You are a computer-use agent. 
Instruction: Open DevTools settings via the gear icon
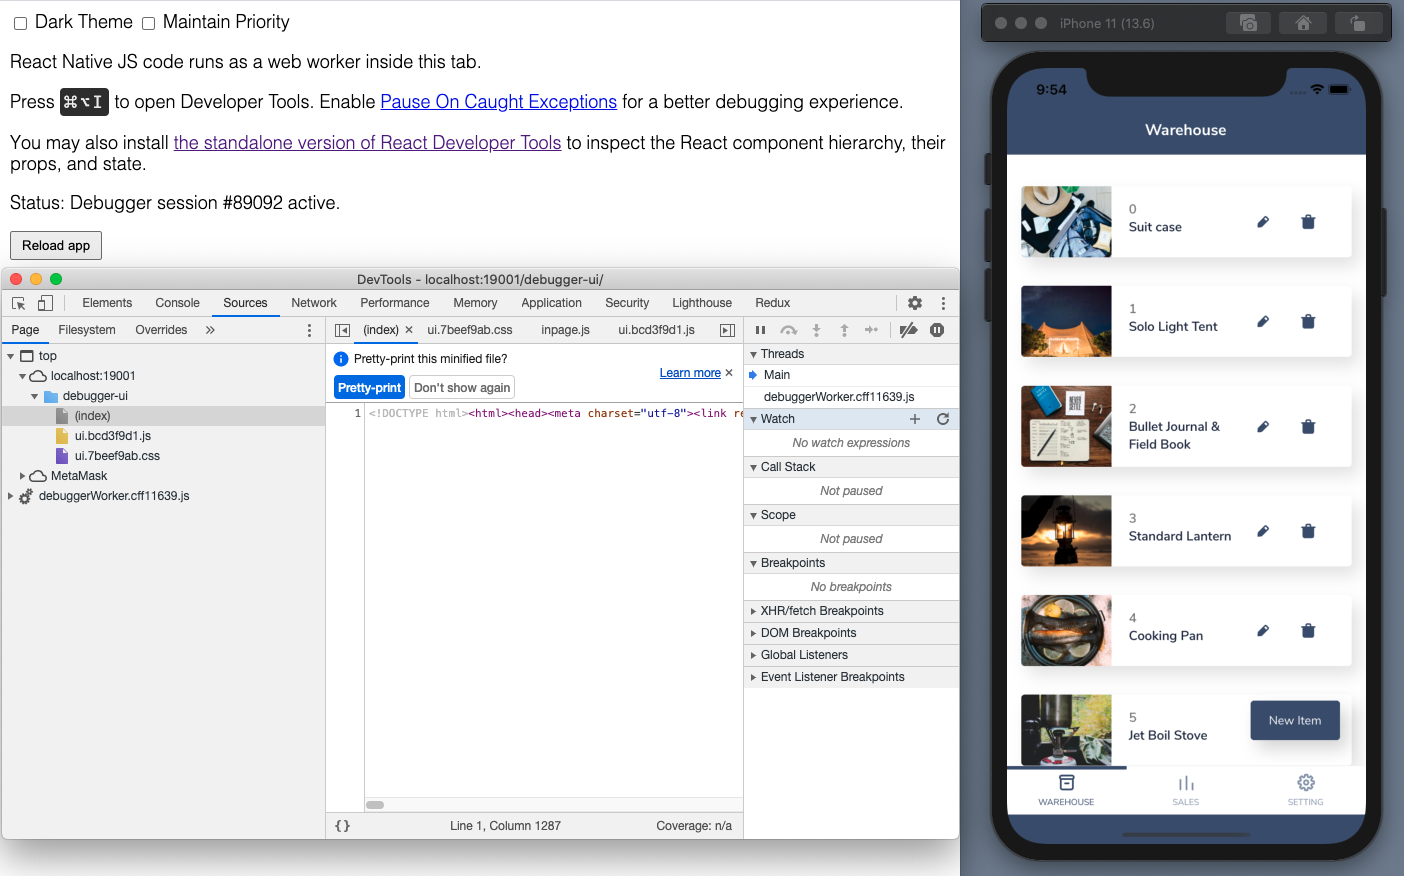coord(914,302)
